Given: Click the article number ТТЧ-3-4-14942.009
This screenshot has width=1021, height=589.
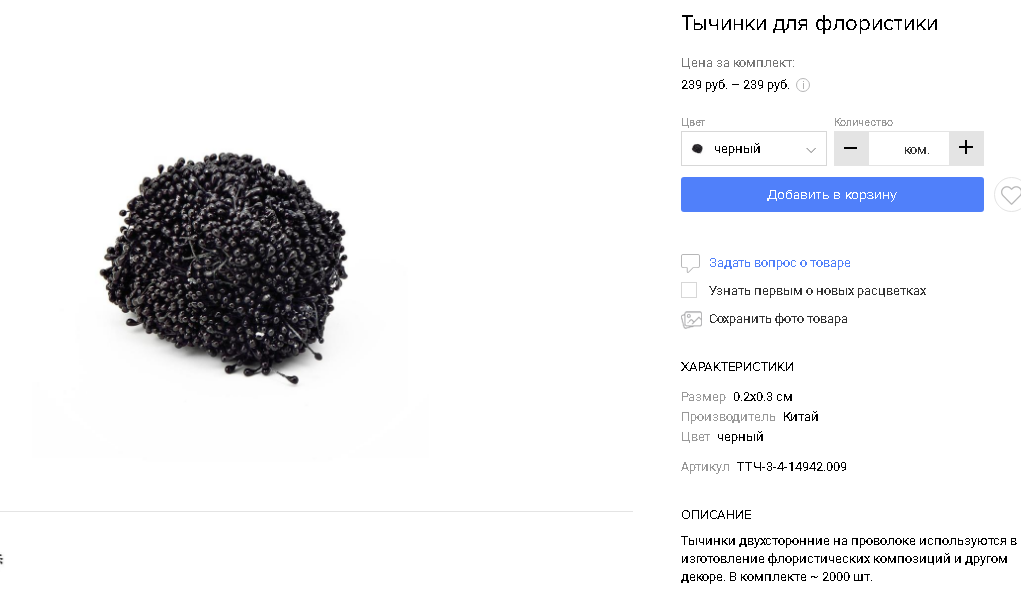Looking at the screenshot, I should pyautogui.click(x=791, y=467).
